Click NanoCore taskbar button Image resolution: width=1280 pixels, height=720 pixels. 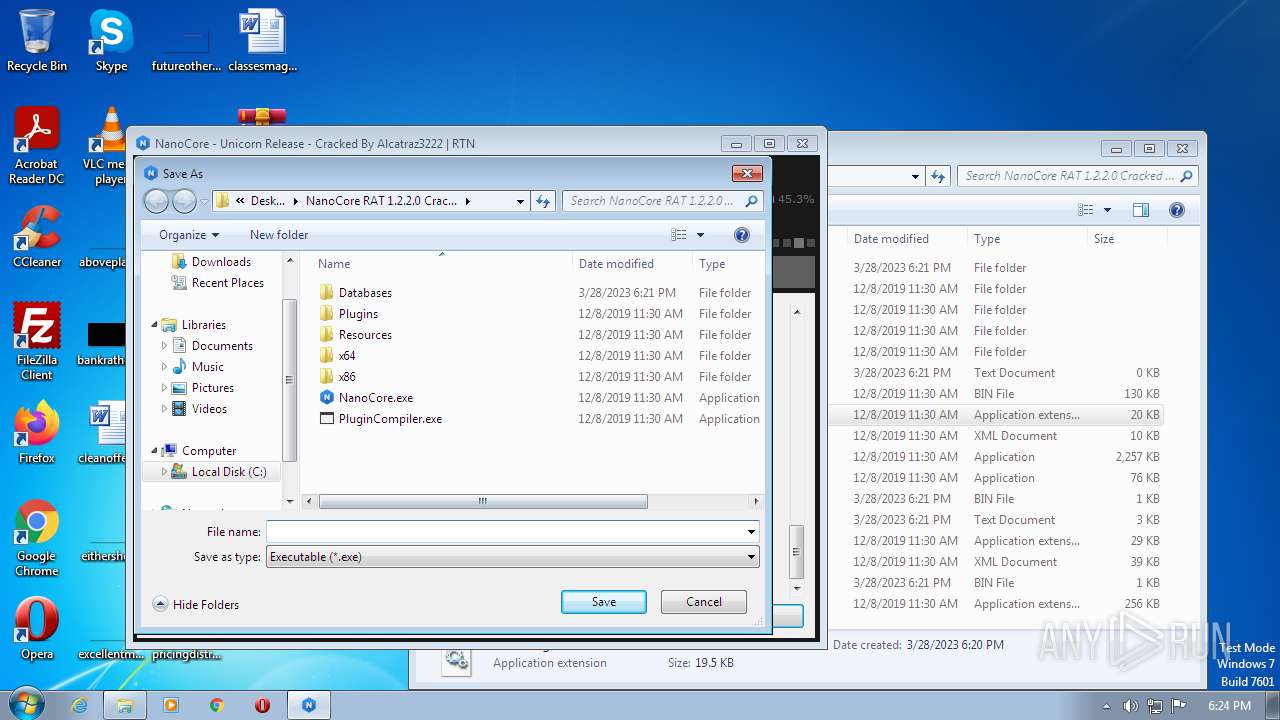[x=309, y=705]
